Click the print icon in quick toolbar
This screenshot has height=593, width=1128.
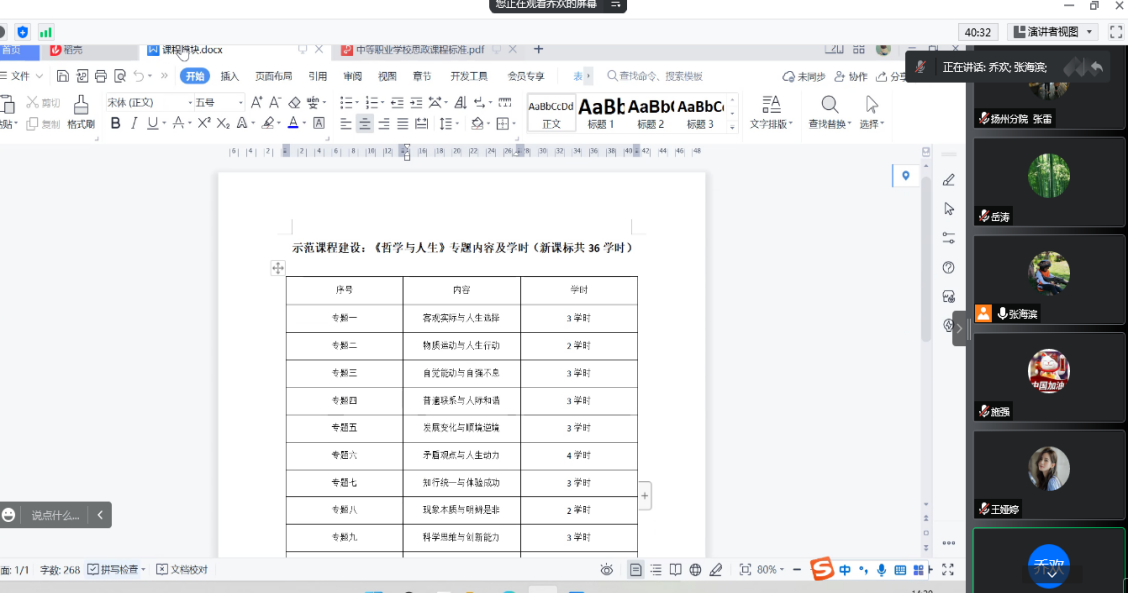(x=101, y=76)
